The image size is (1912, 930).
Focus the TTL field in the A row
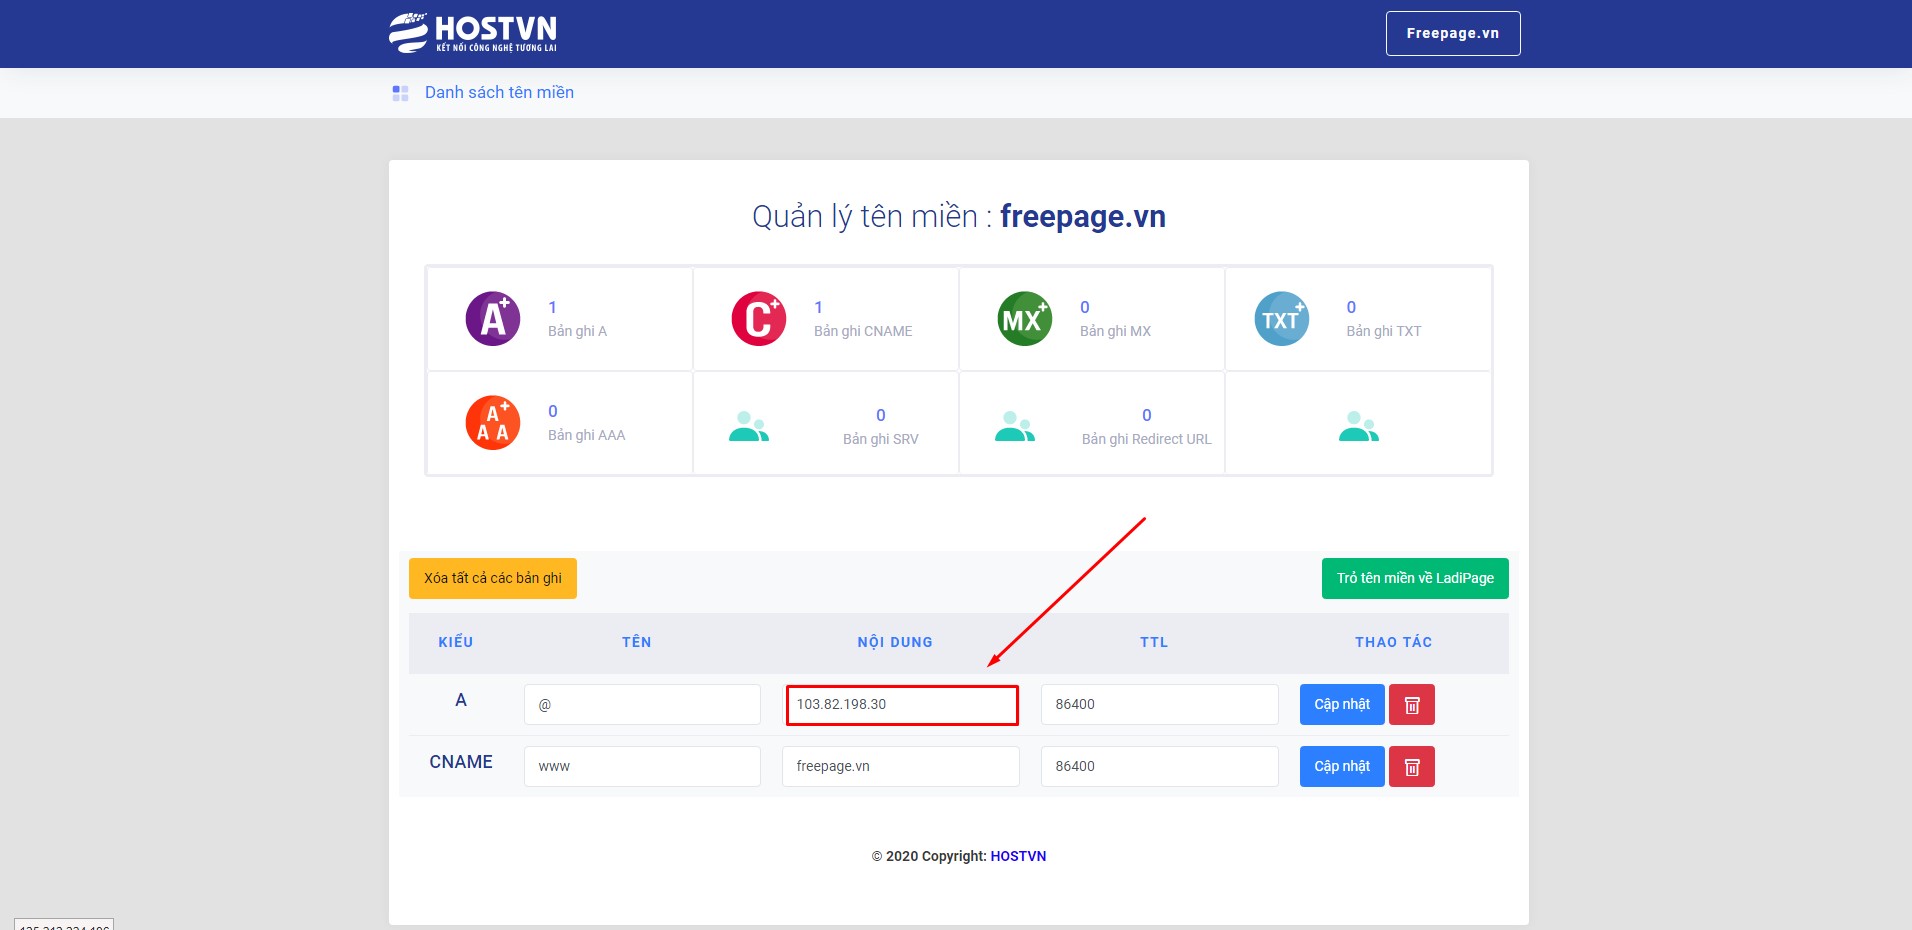pyautogui.click(x=1160, y=704)
